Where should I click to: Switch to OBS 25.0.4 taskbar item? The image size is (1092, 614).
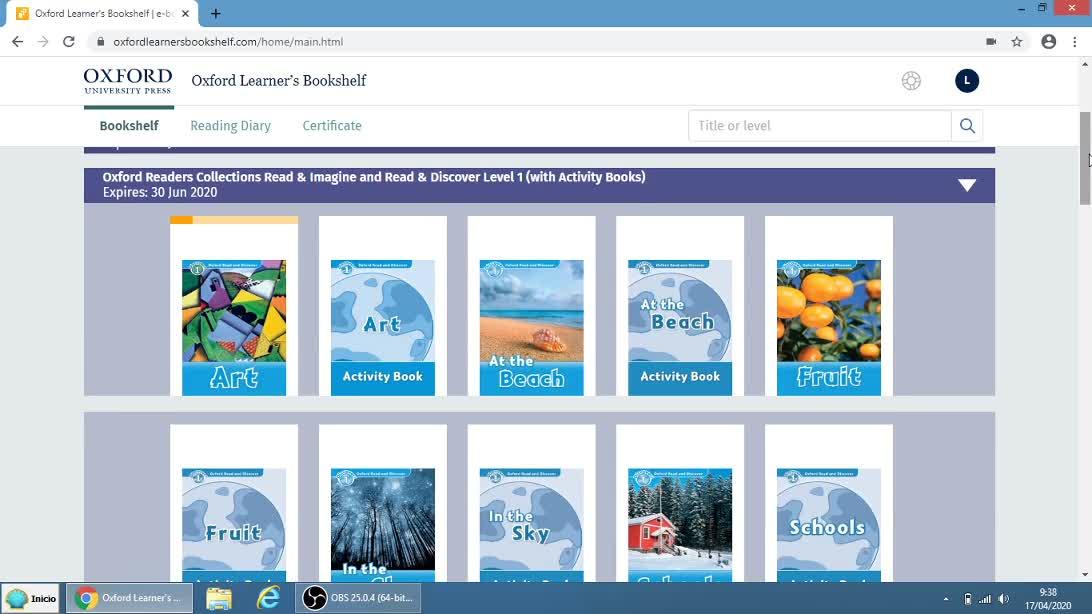(358, 598)
